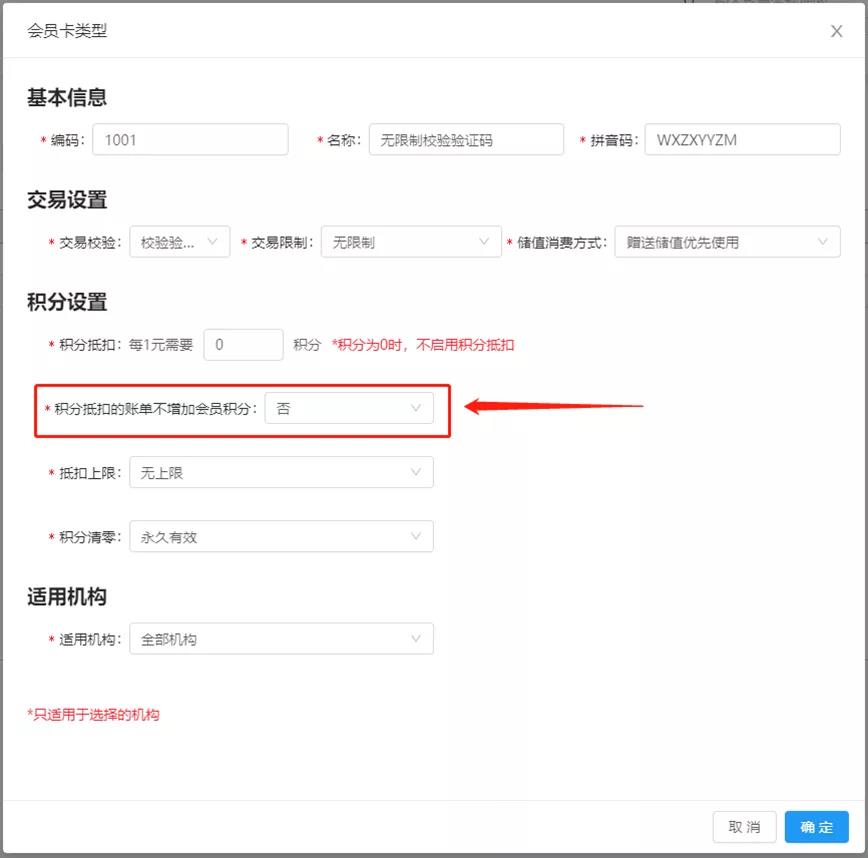
Task: Click the 积分设置 section heading
Action: (67, 302)
